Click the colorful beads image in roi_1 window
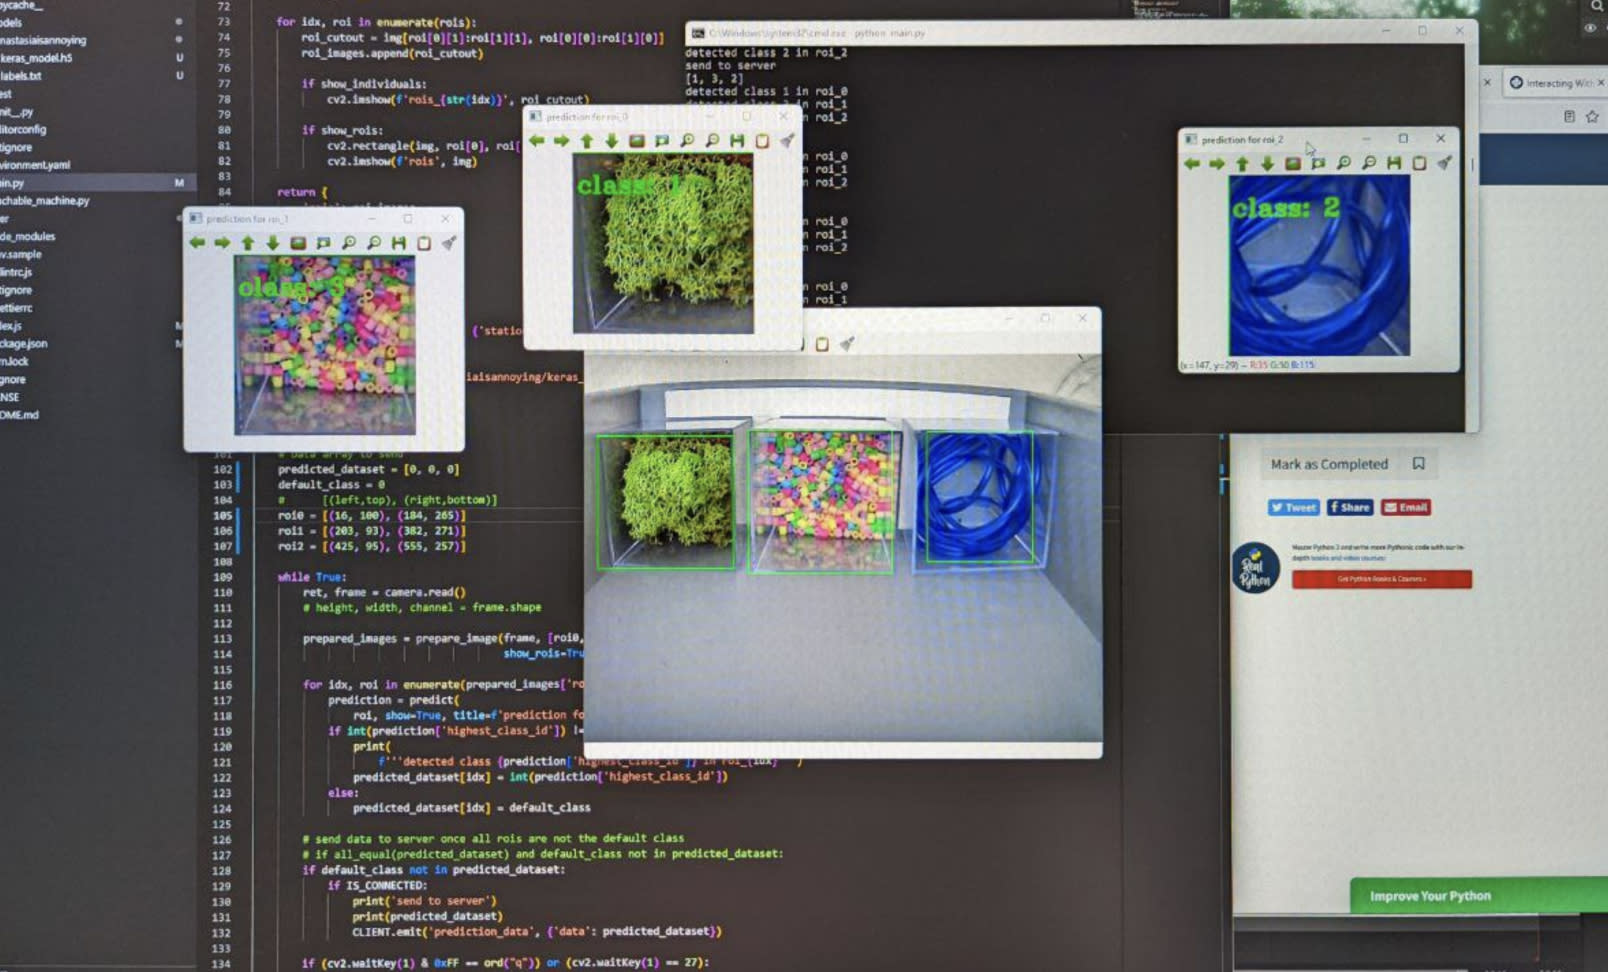The image size is (1608, 972). point(325,345)
